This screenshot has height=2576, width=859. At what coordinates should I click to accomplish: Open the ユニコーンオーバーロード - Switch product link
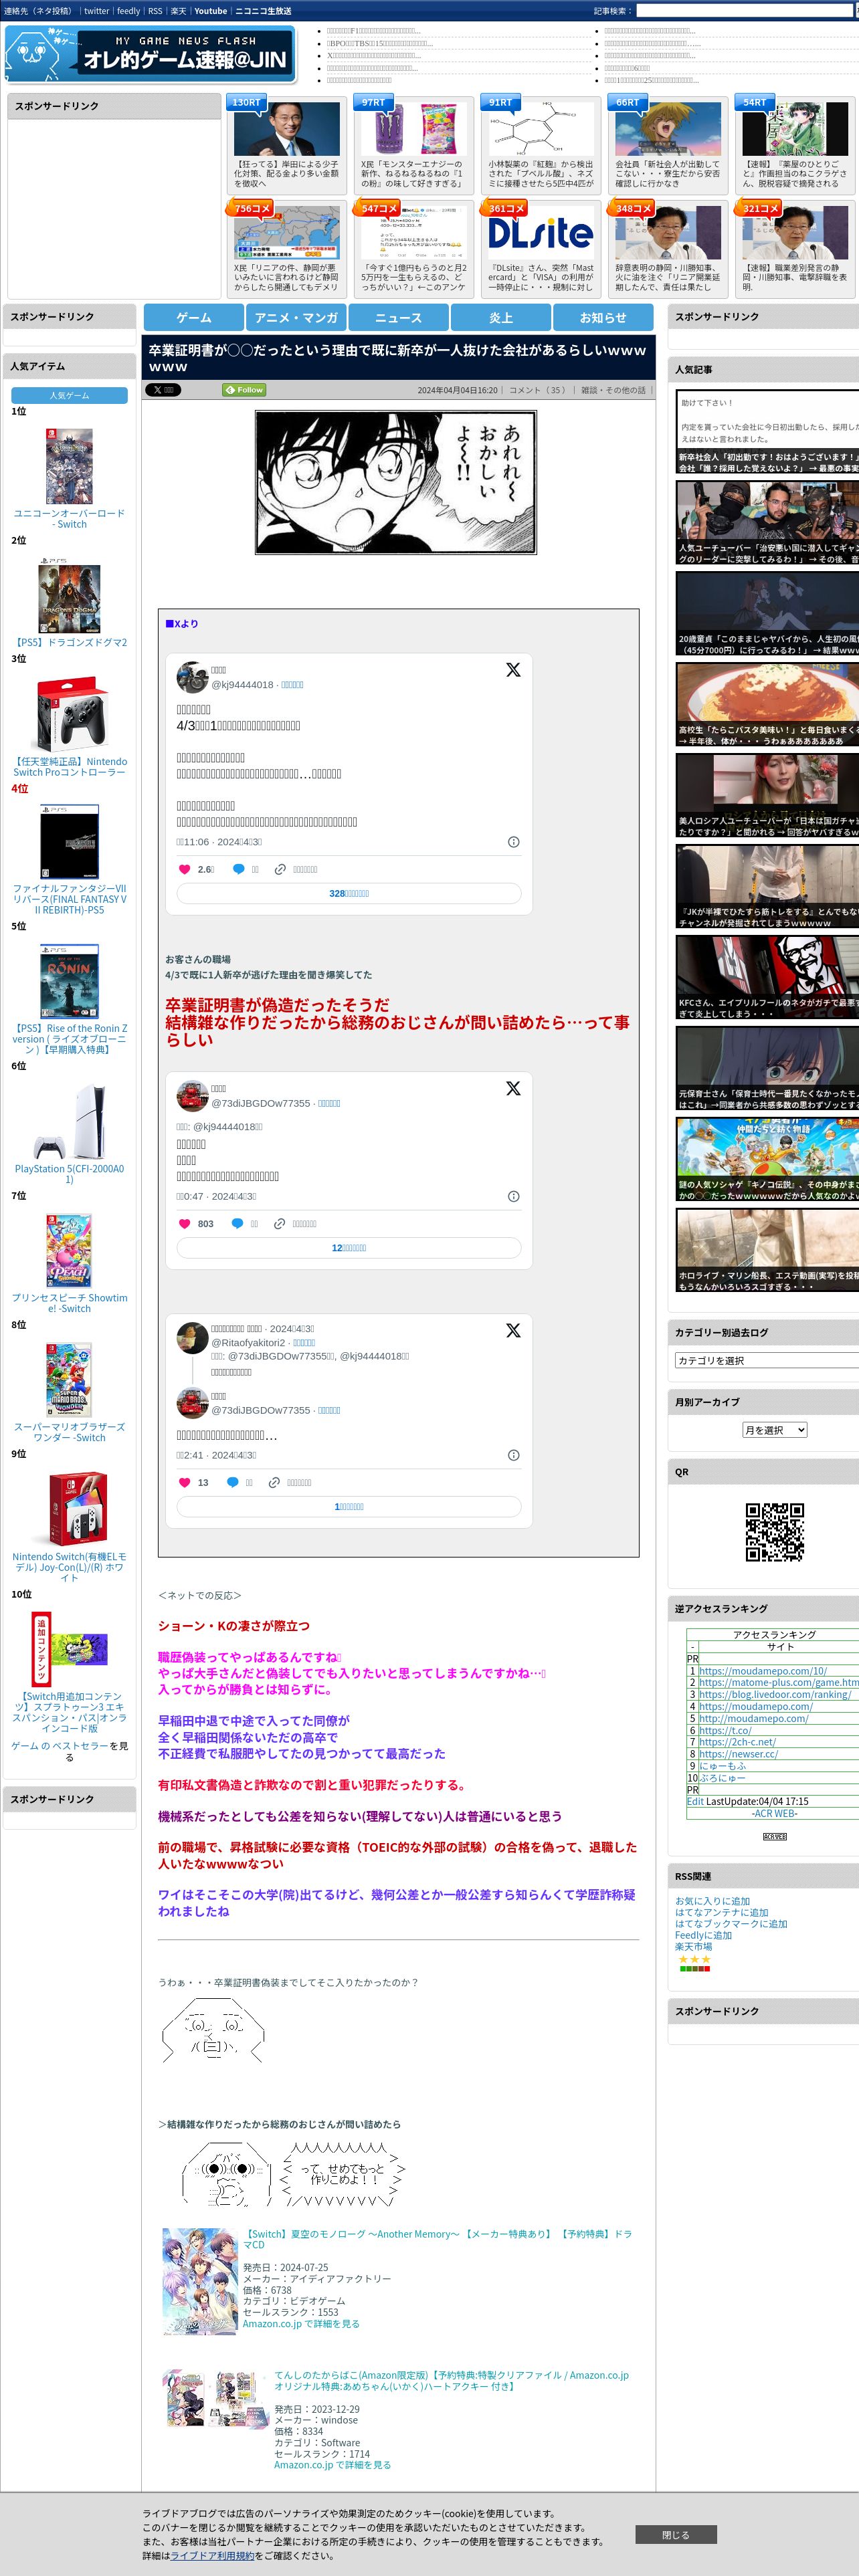pos(69,518)
